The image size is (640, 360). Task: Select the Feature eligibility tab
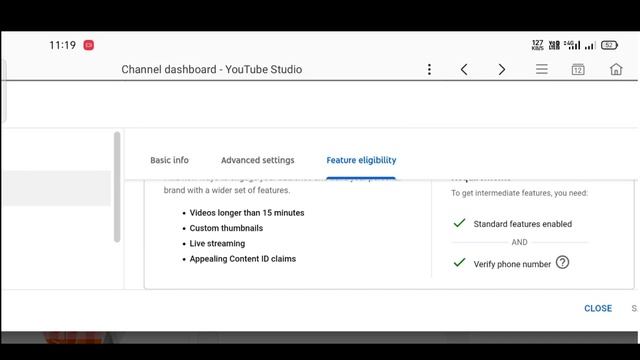361,160
